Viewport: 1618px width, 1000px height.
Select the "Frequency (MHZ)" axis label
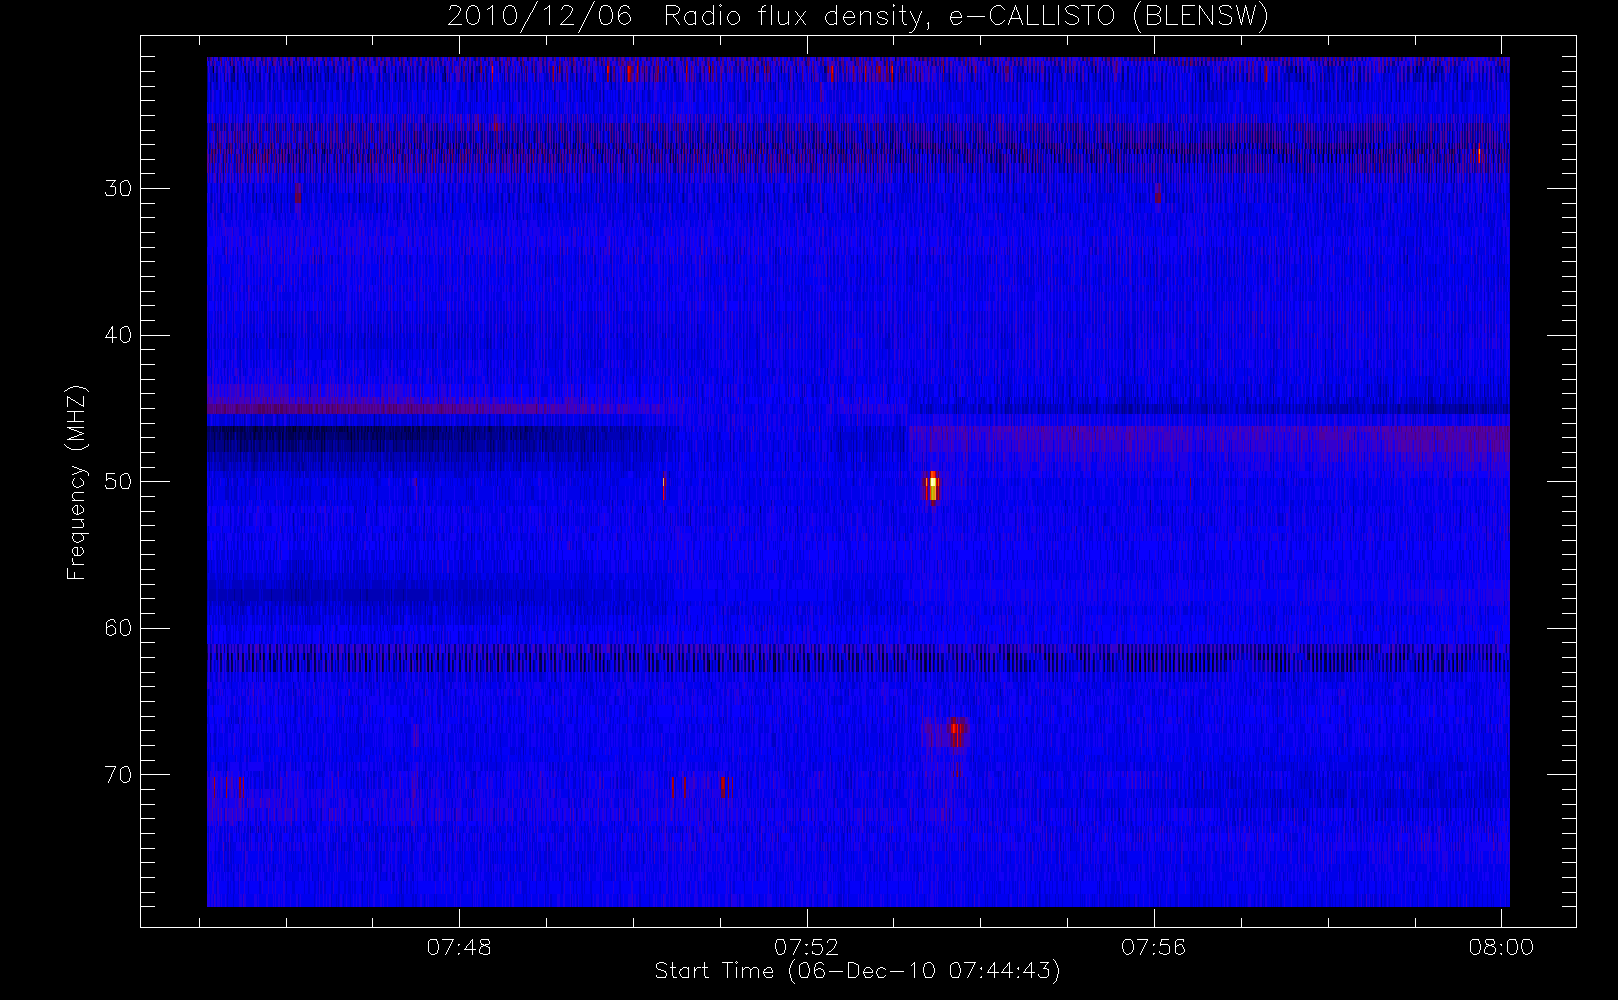tap(77, 483)
